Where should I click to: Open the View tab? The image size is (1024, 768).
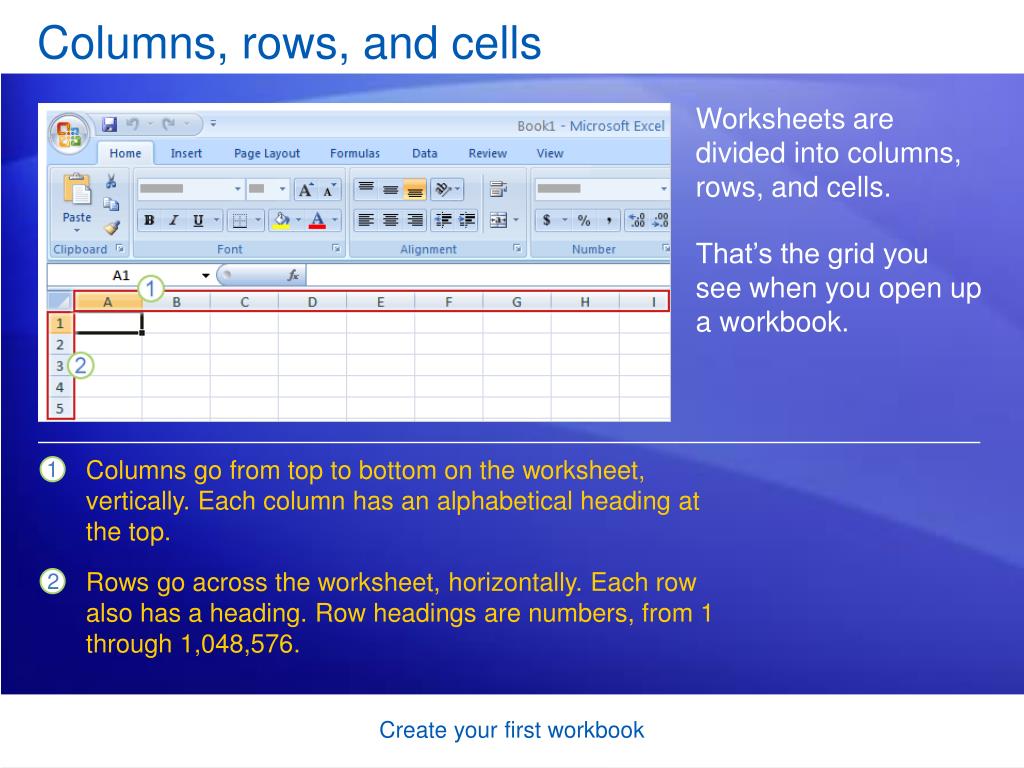pyautogui.click(x=550, y=153)
